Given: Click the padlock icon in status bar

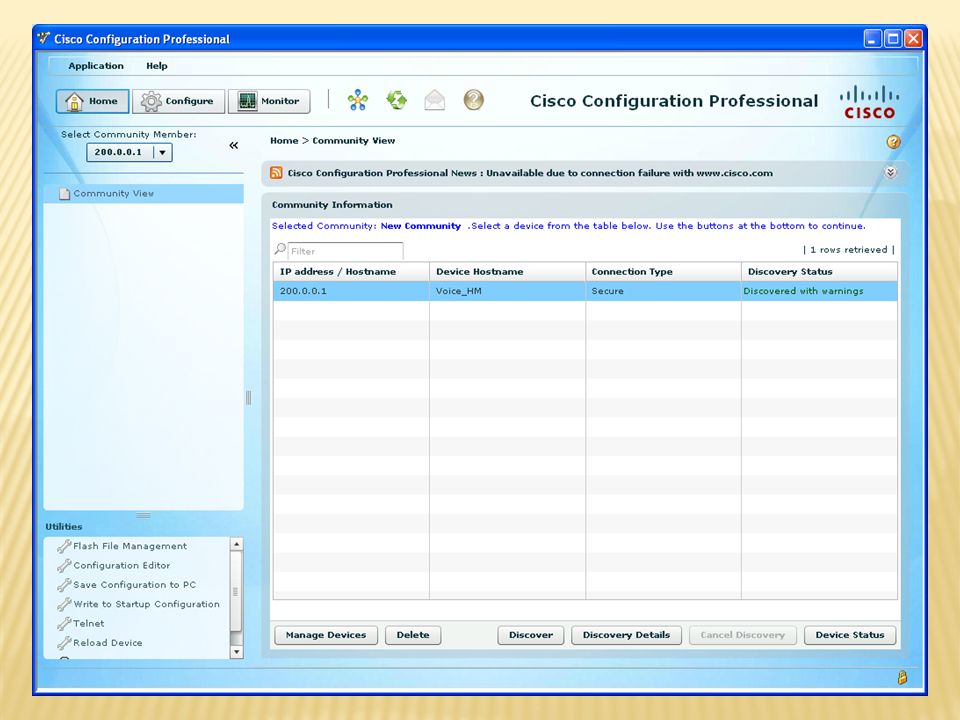Looking at the screenshot, I should (902, 677).
